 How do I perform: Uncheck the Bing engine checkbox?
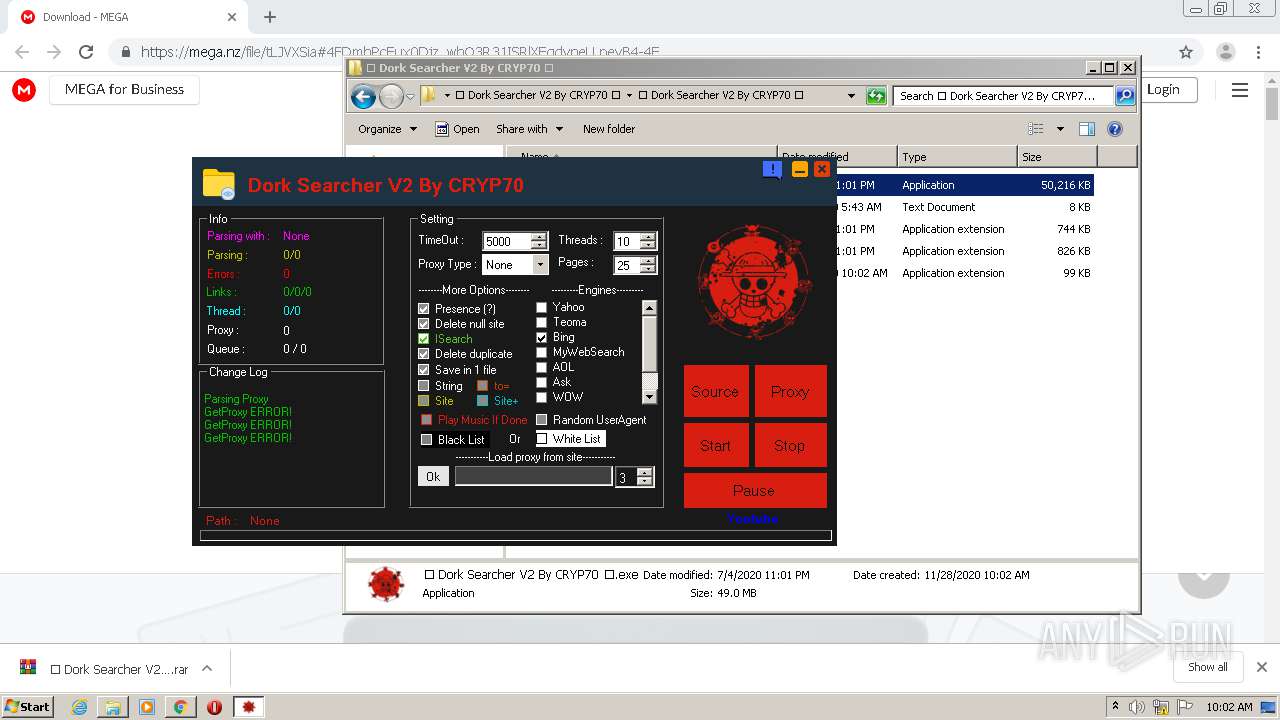click(542, 337)
